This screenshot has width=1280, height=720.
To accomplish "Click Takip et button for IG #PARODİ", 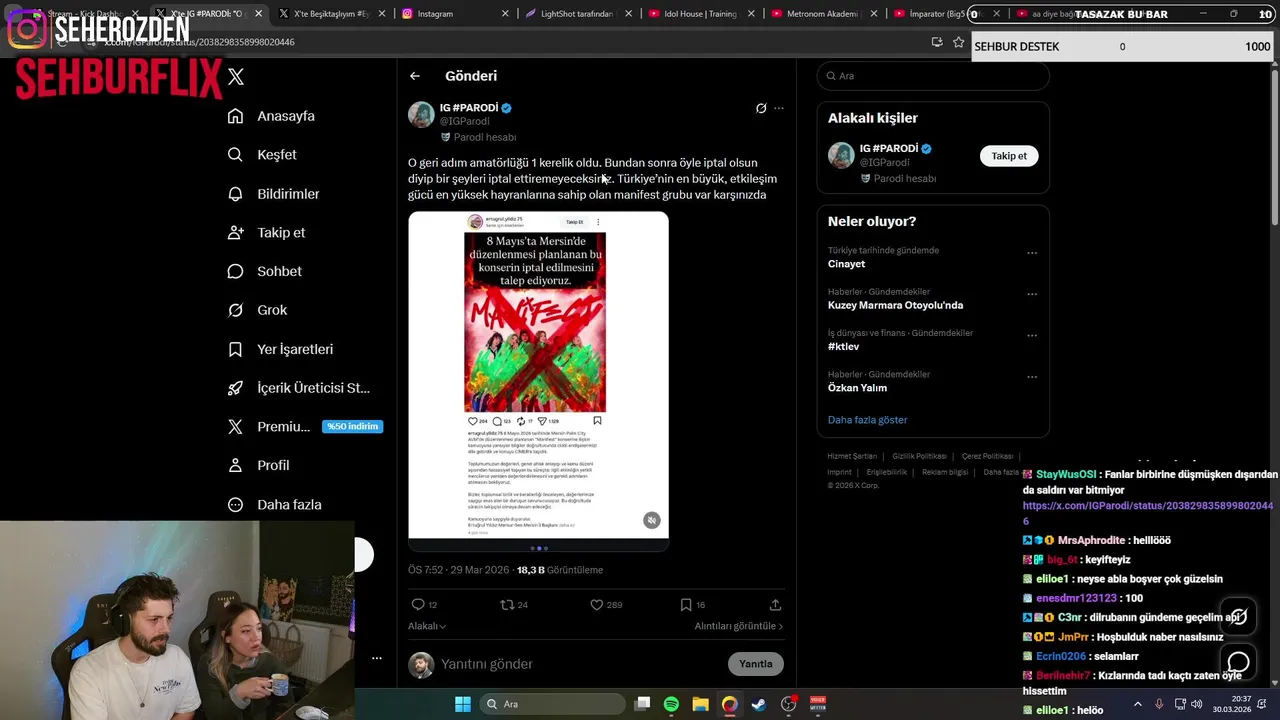I will pyautogui.click(x=1009, y=156).
